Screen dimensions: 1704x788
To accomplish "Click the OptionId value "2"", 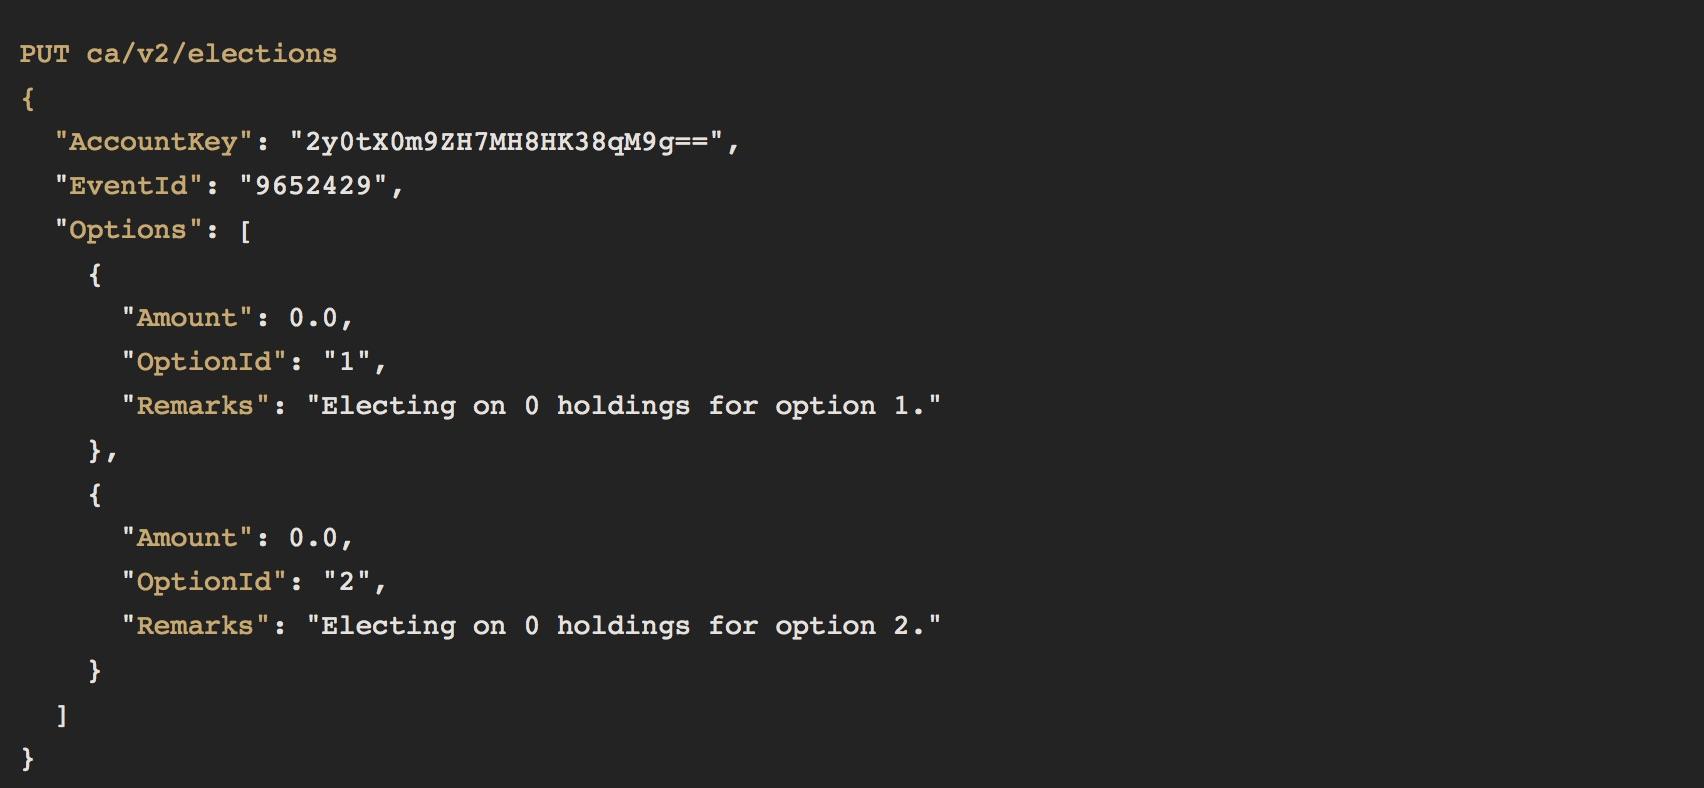I will 347,582.
